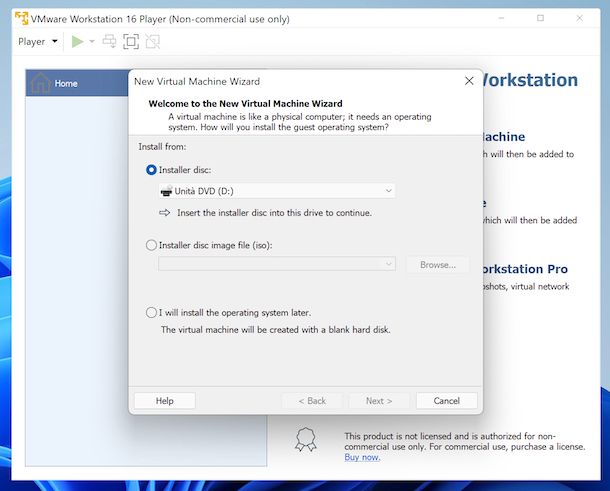This screenshot has width=610, height=491.
Task: Click the Browse... button
Action: (438, 265)
